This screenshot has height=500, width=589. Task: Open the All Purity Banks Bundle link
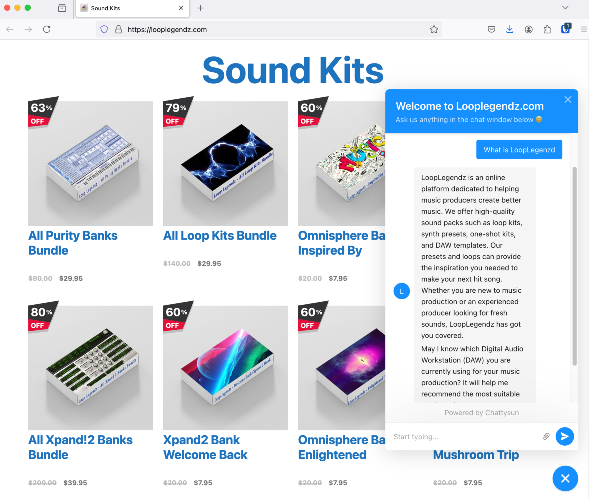coord(73,243)
